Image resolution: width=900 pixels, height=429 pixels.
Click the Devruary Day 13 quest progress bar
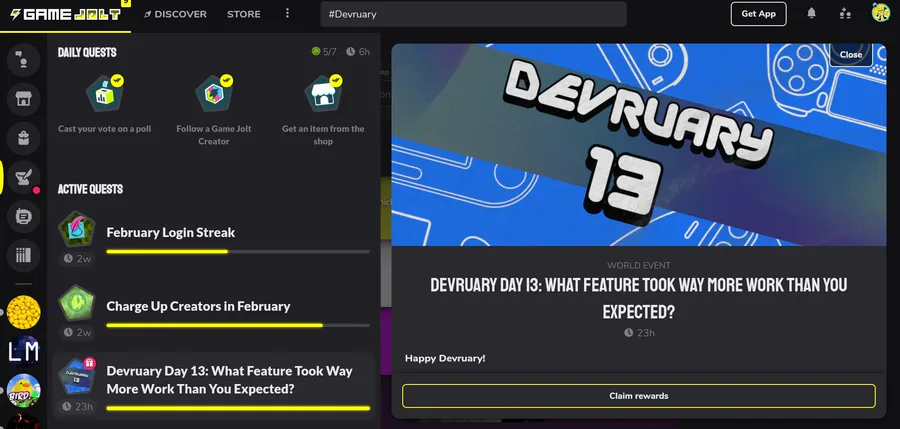(238, 408)
